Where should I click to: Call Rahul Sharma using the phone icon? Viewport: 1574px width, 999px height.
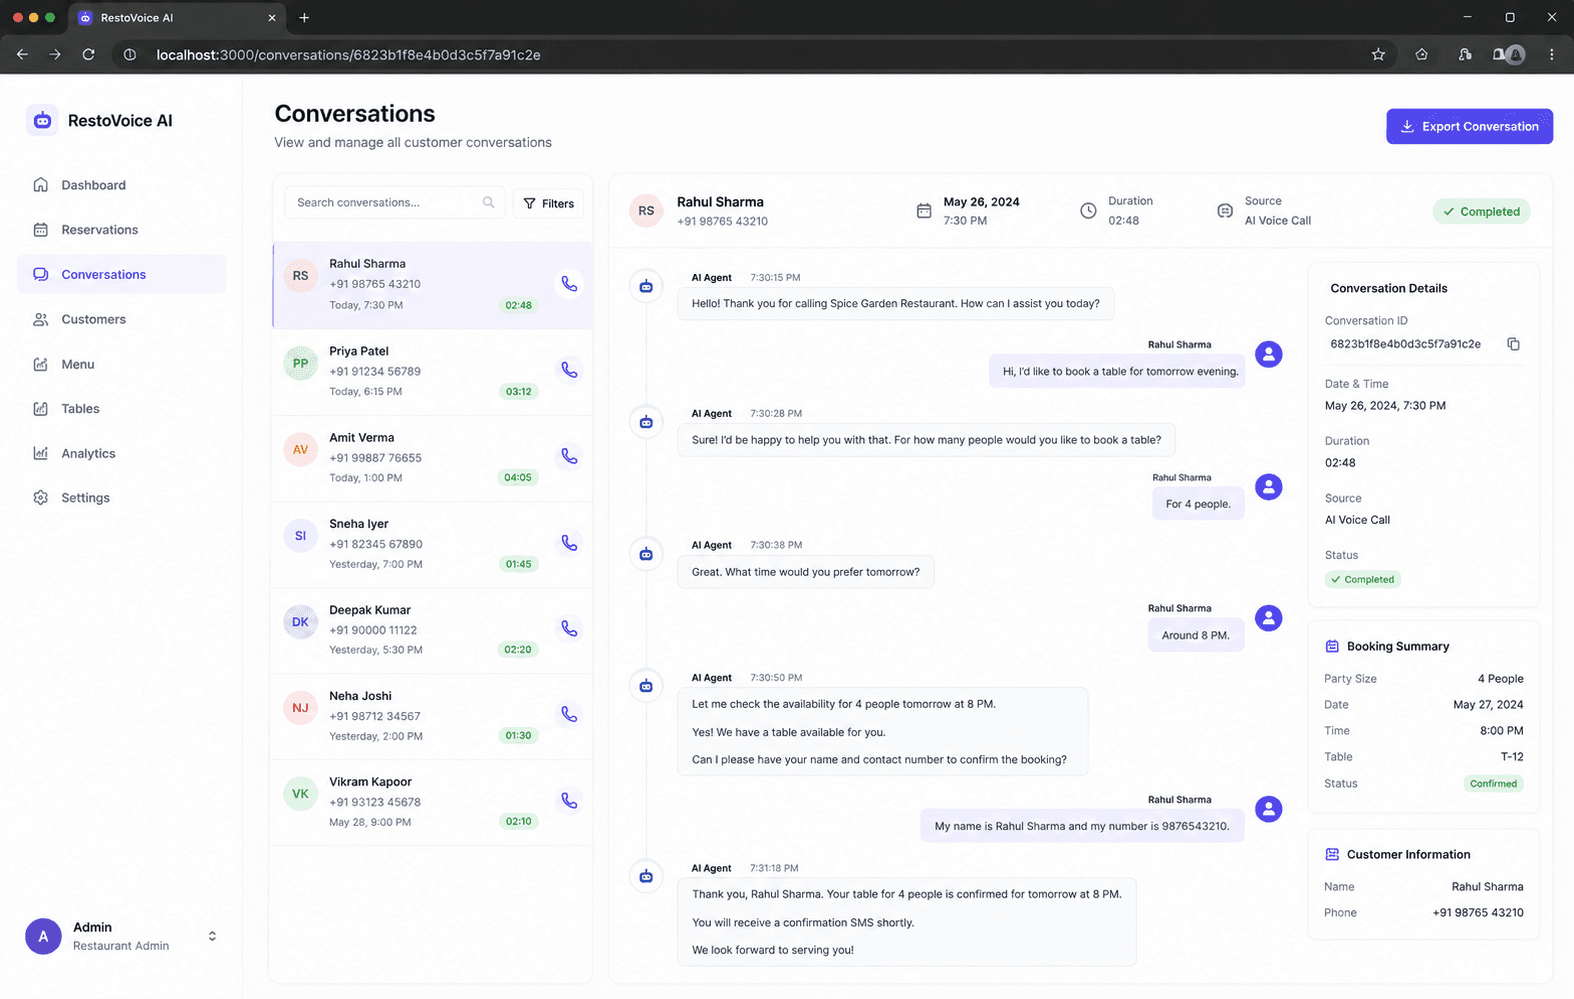(x=569, y=284)
